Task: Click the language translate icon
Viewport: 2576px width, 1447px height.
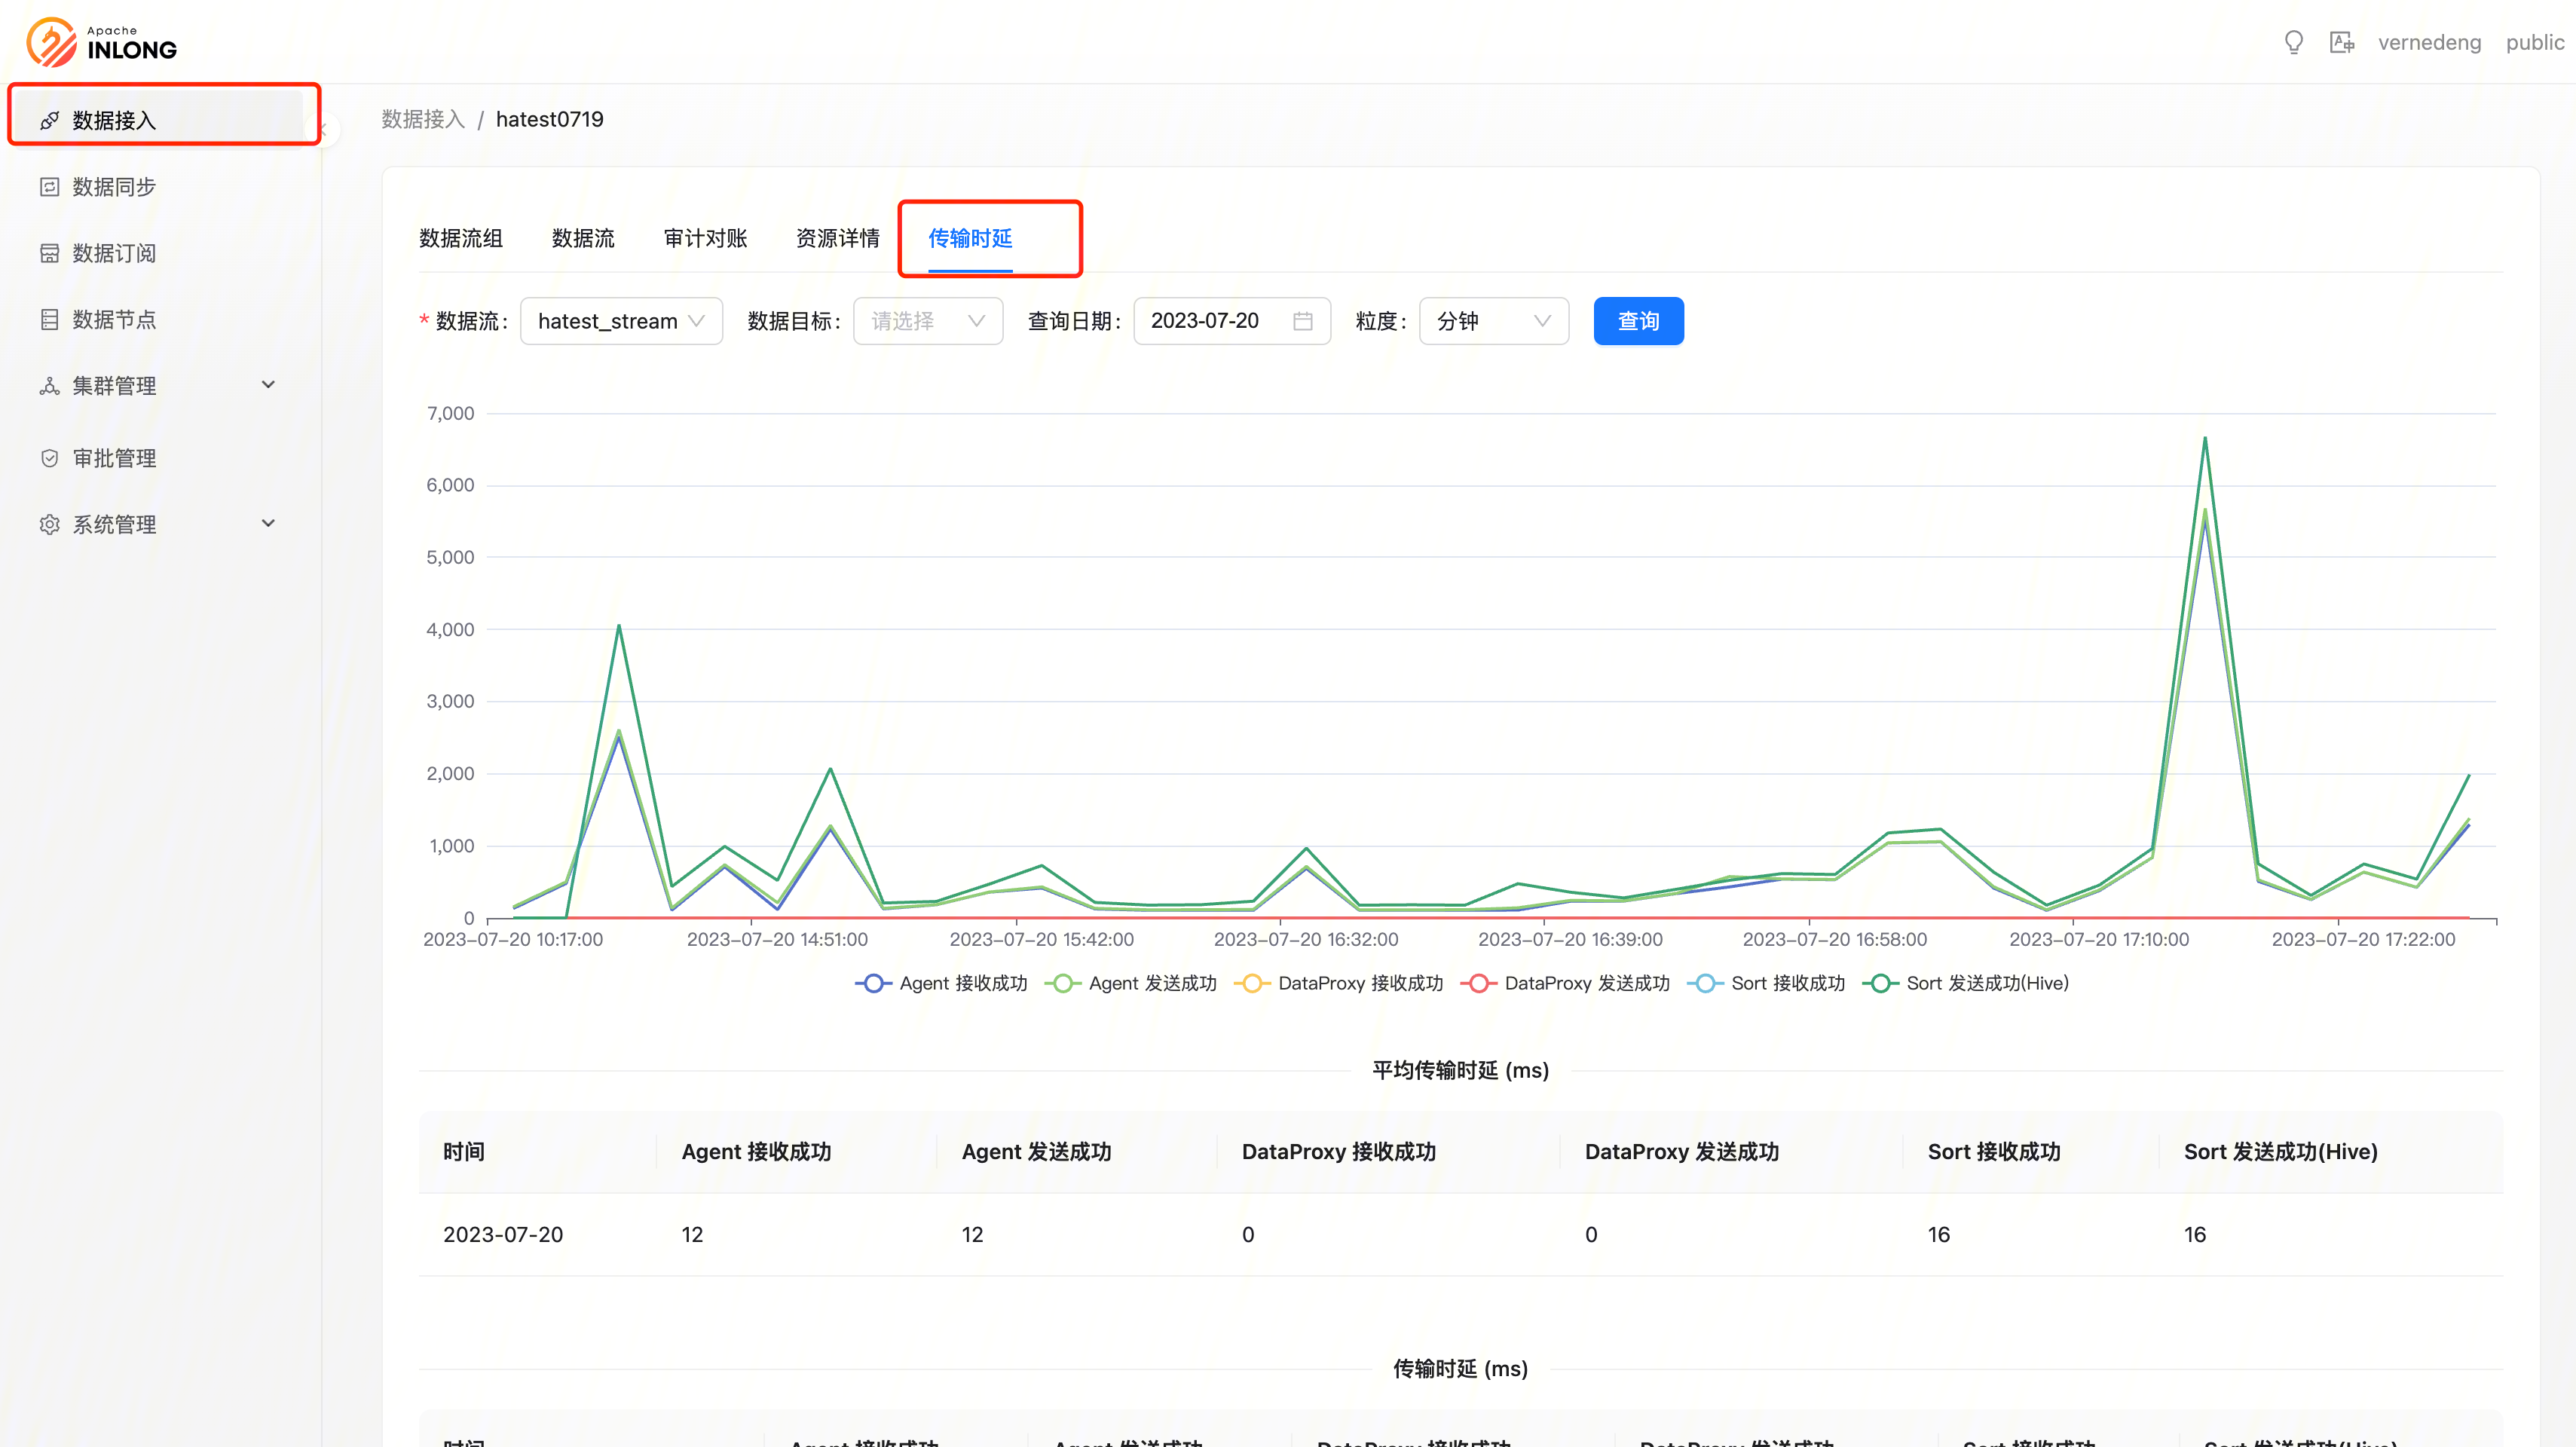Action: tap(2341, 42)
